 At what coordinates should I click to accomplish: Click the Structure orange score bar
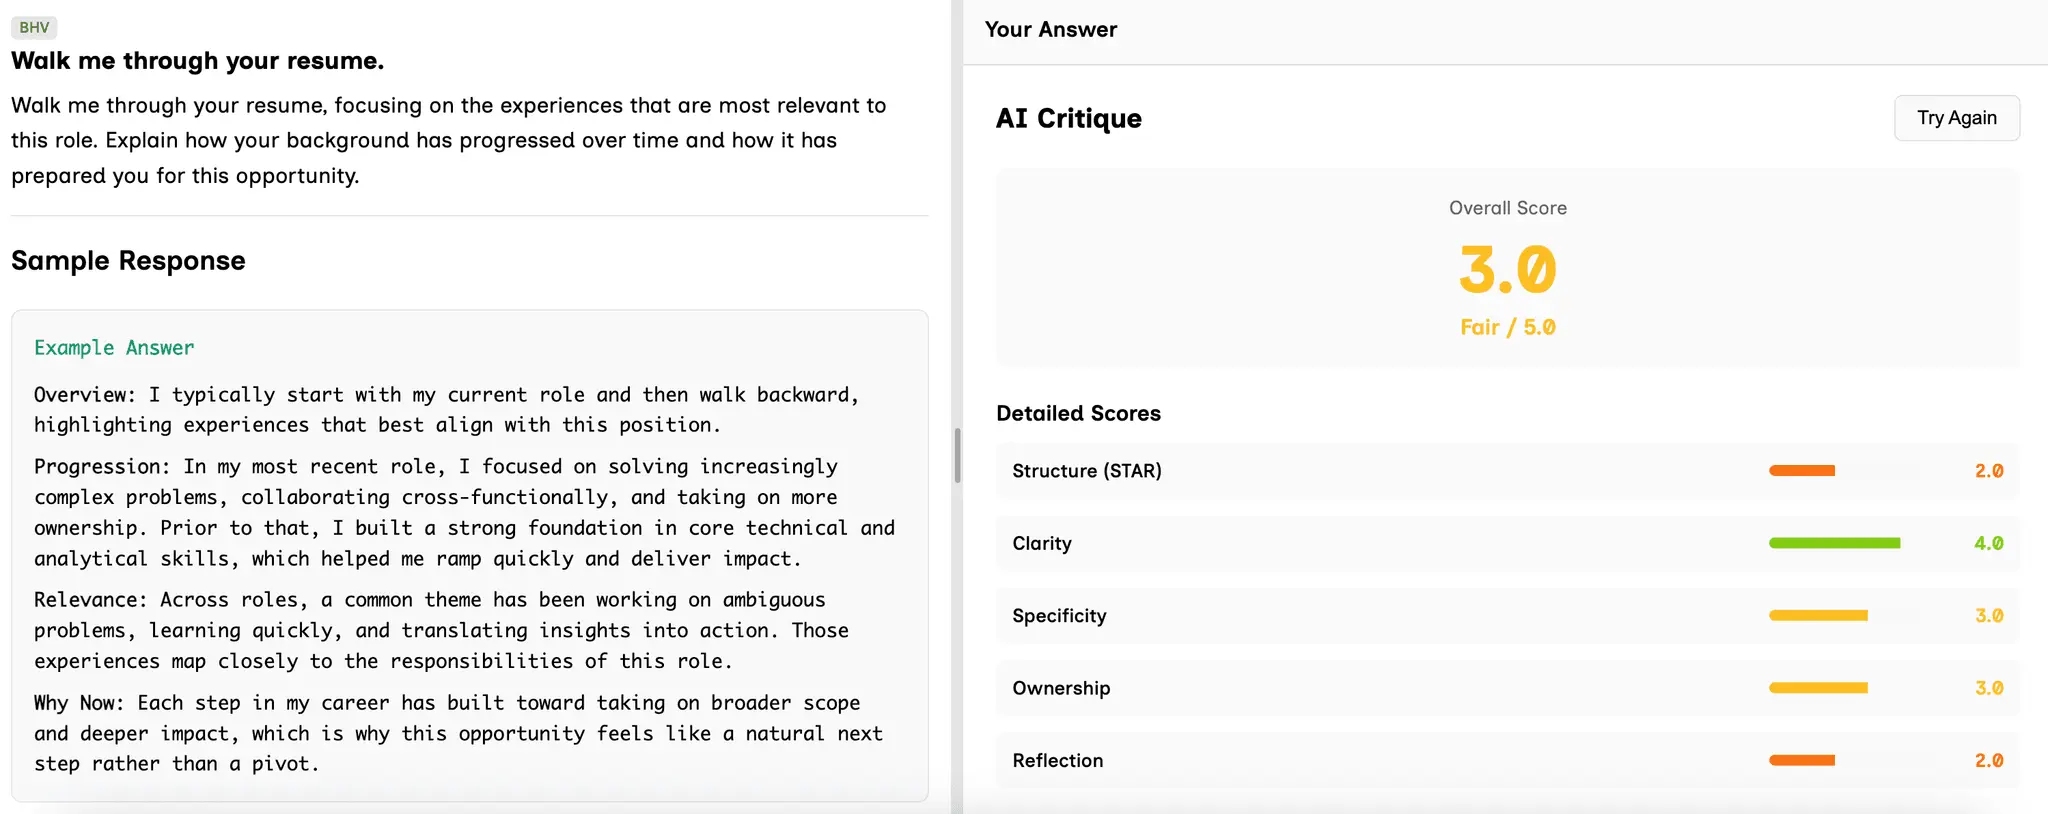click(x=1802, y=471)
